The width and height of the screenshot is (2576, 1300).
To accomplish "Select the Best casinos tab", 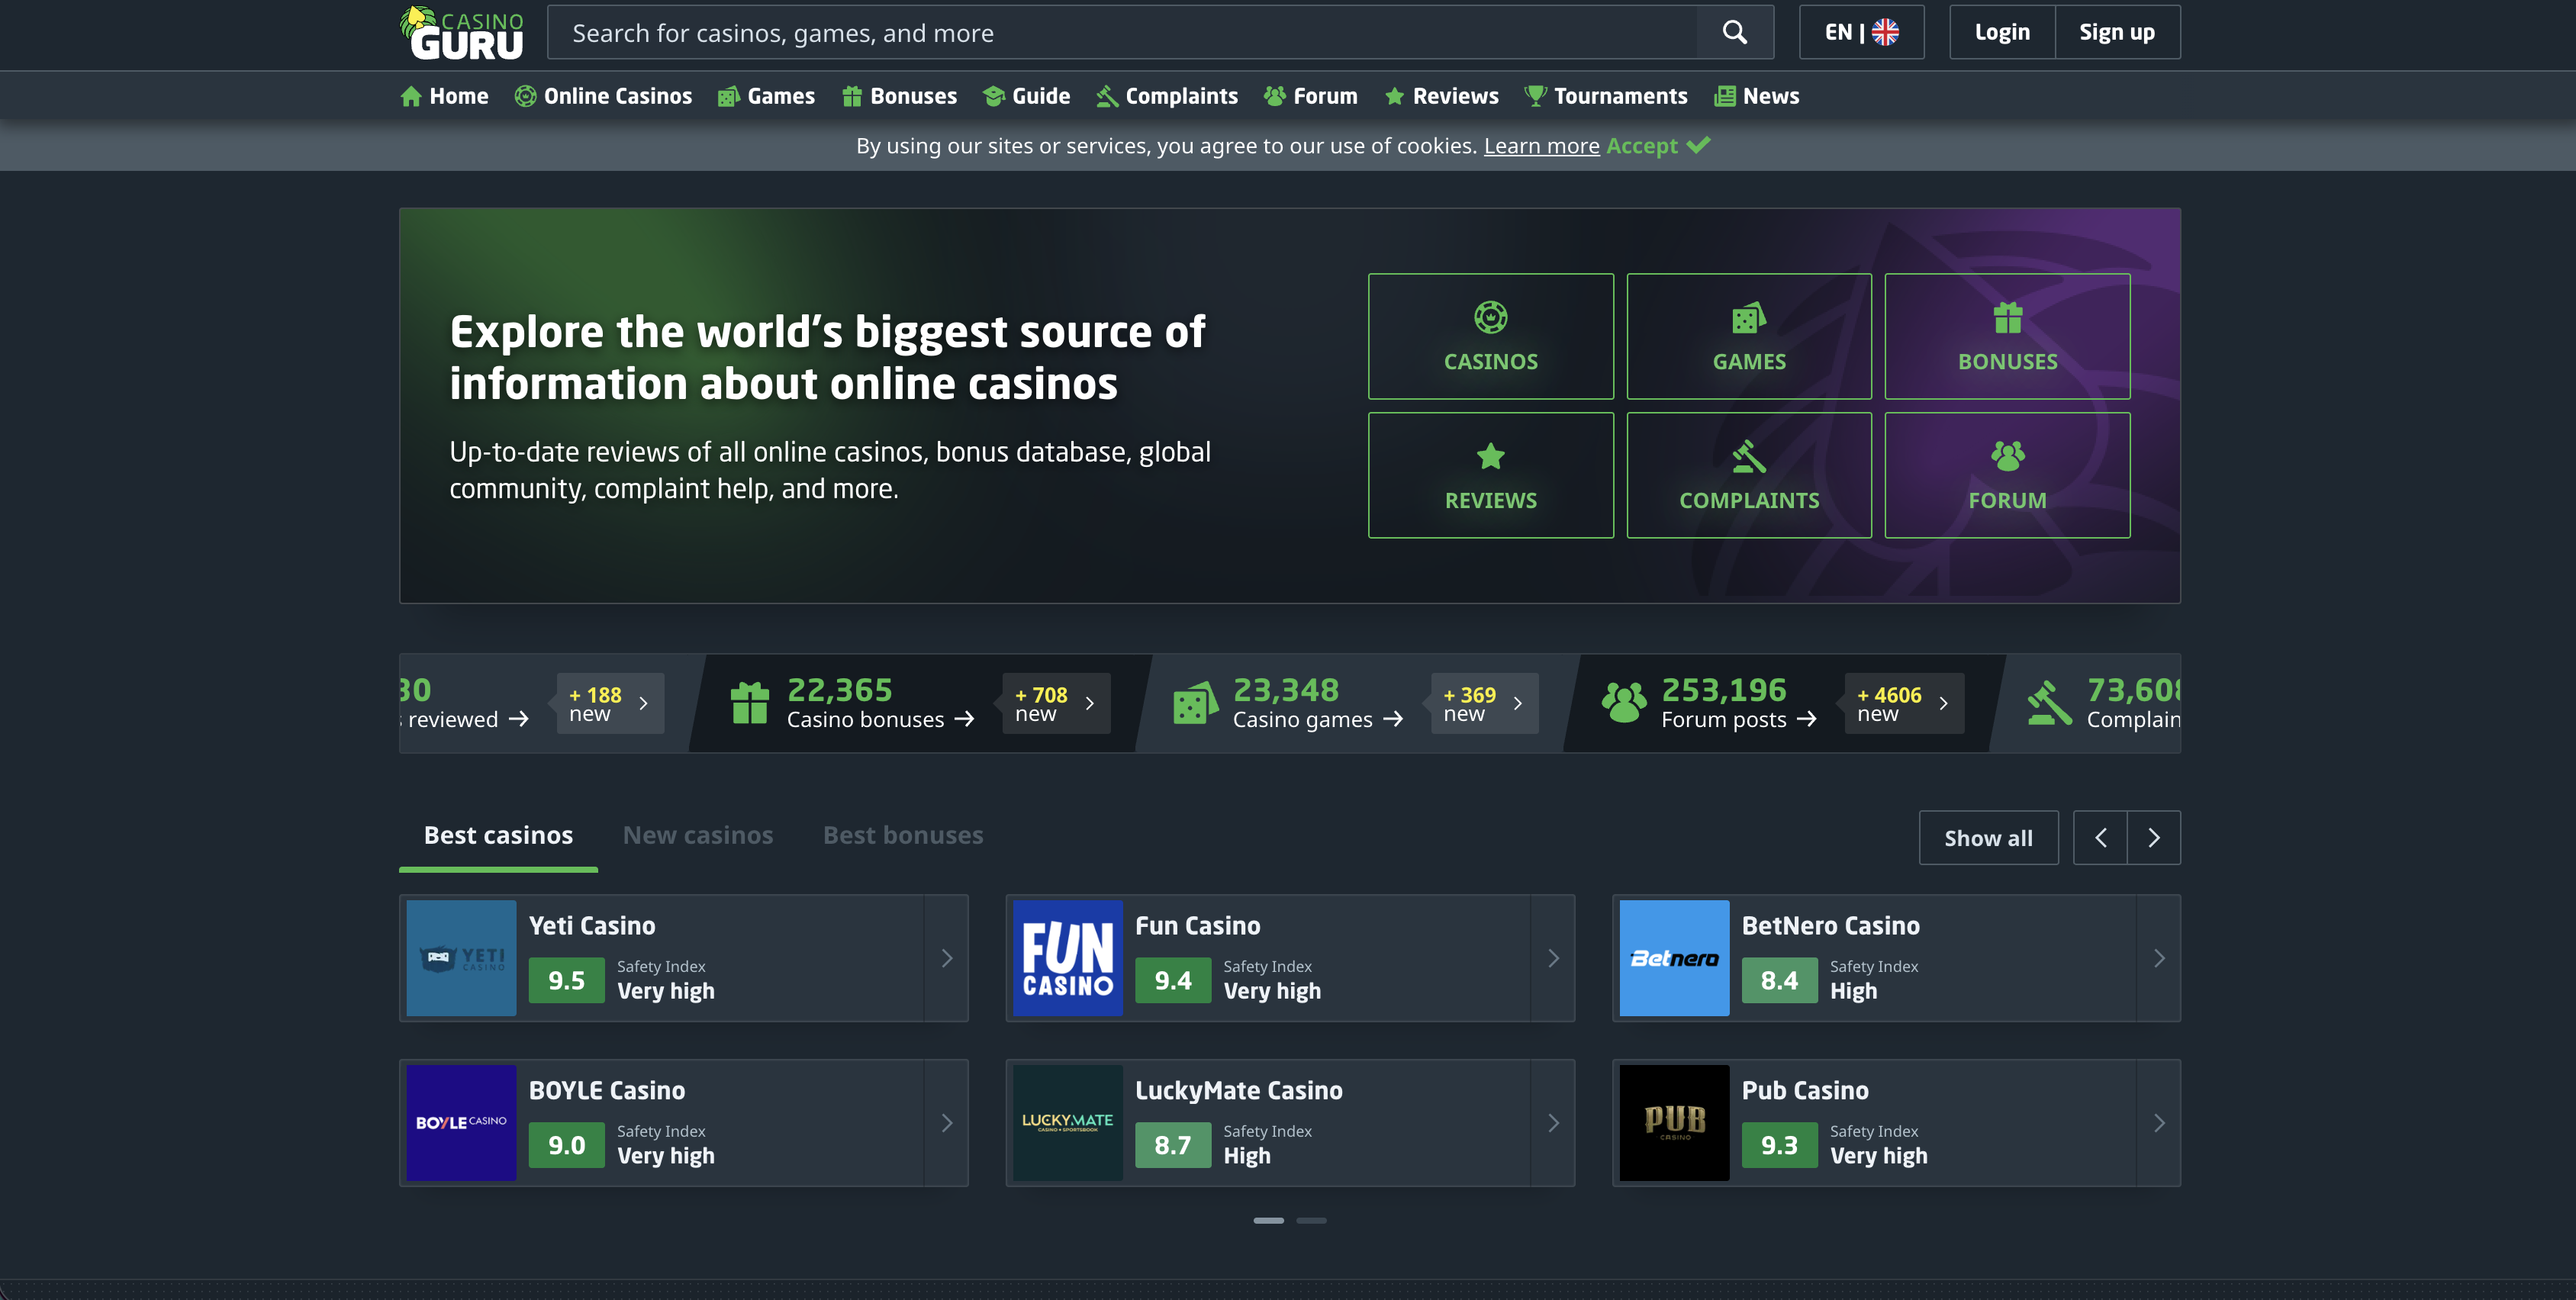I will 498,836.
